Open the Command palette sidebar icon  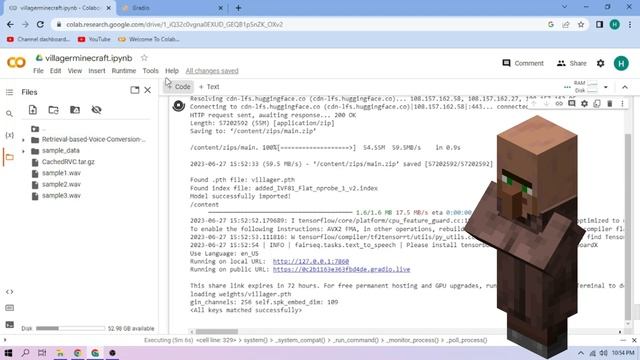(x=9, y=308)
